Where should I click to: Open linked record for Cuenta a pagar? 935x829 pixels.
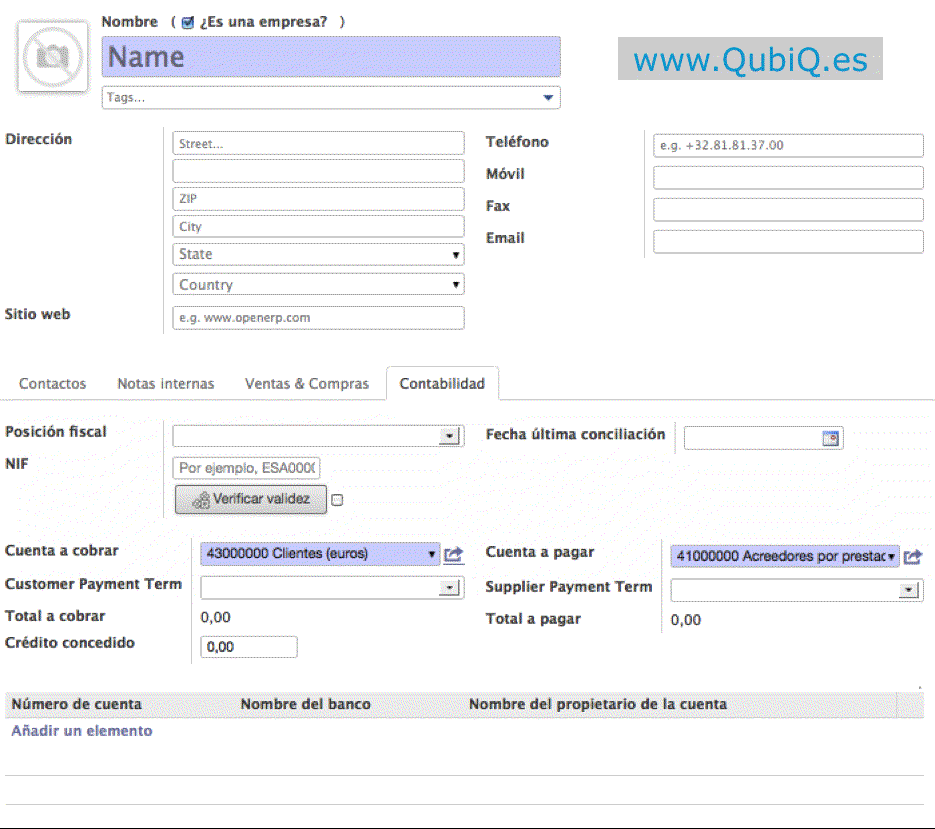point(912,557)
